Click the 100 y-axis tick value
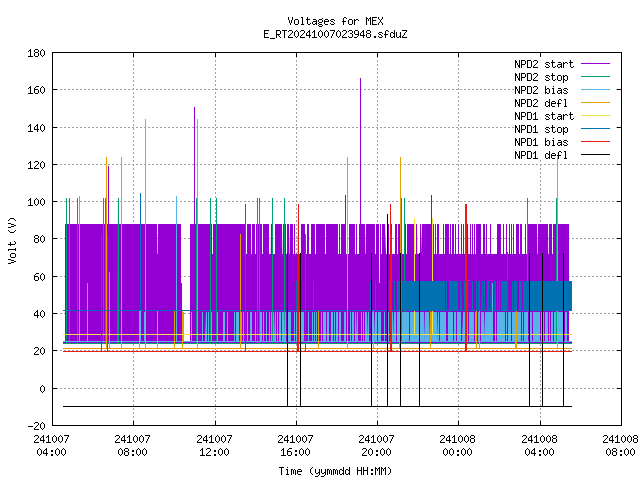 coord(36,202)
